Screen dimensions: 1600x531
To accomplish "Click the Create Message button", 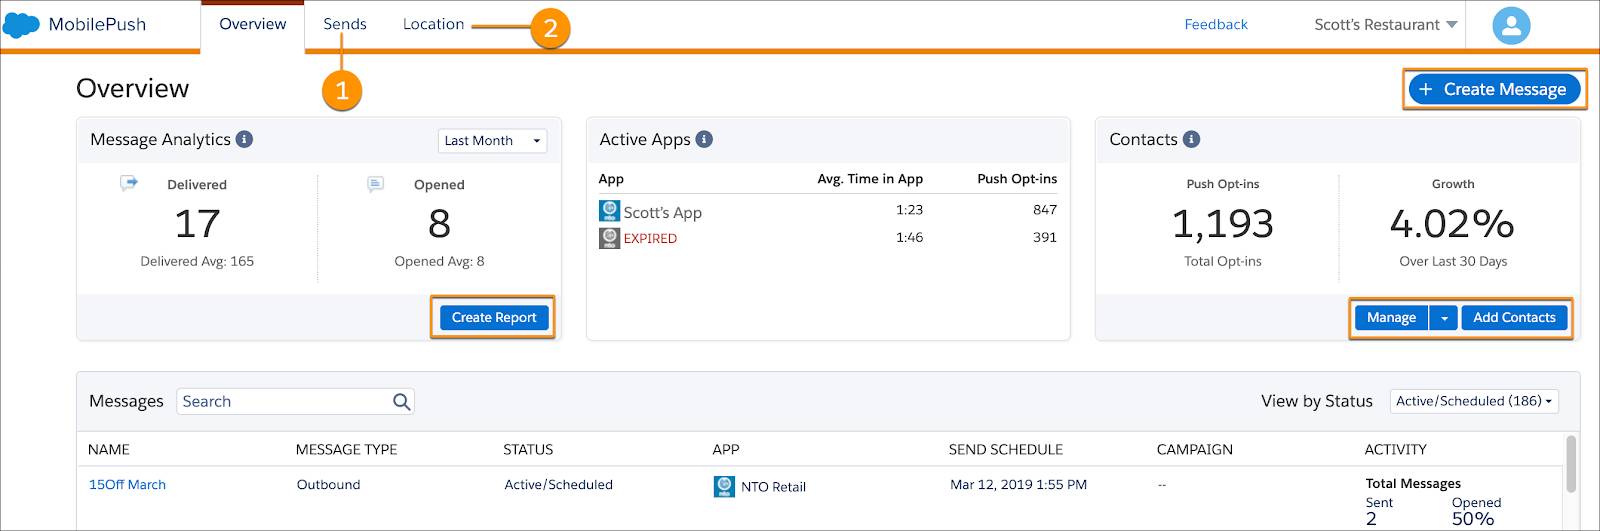I will [x=1494, y=89].
